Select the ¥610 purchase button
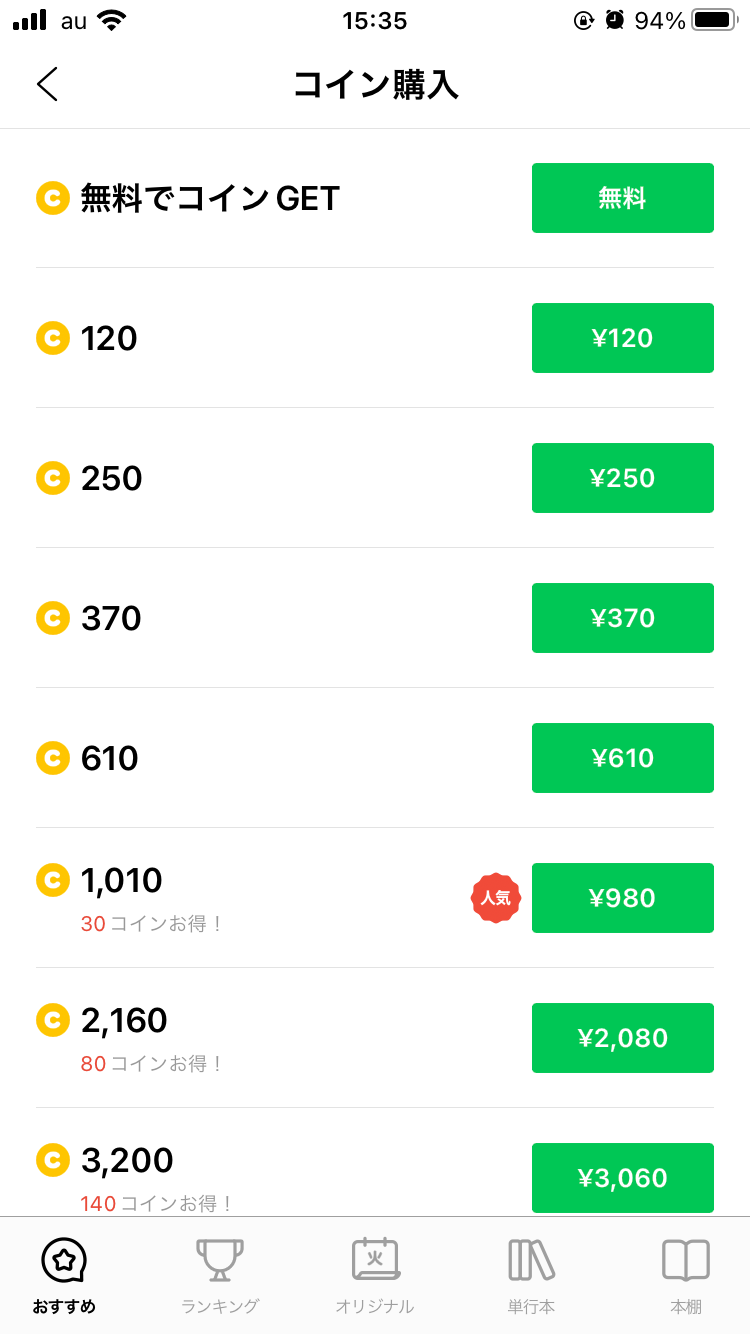 tap(622, 758)
